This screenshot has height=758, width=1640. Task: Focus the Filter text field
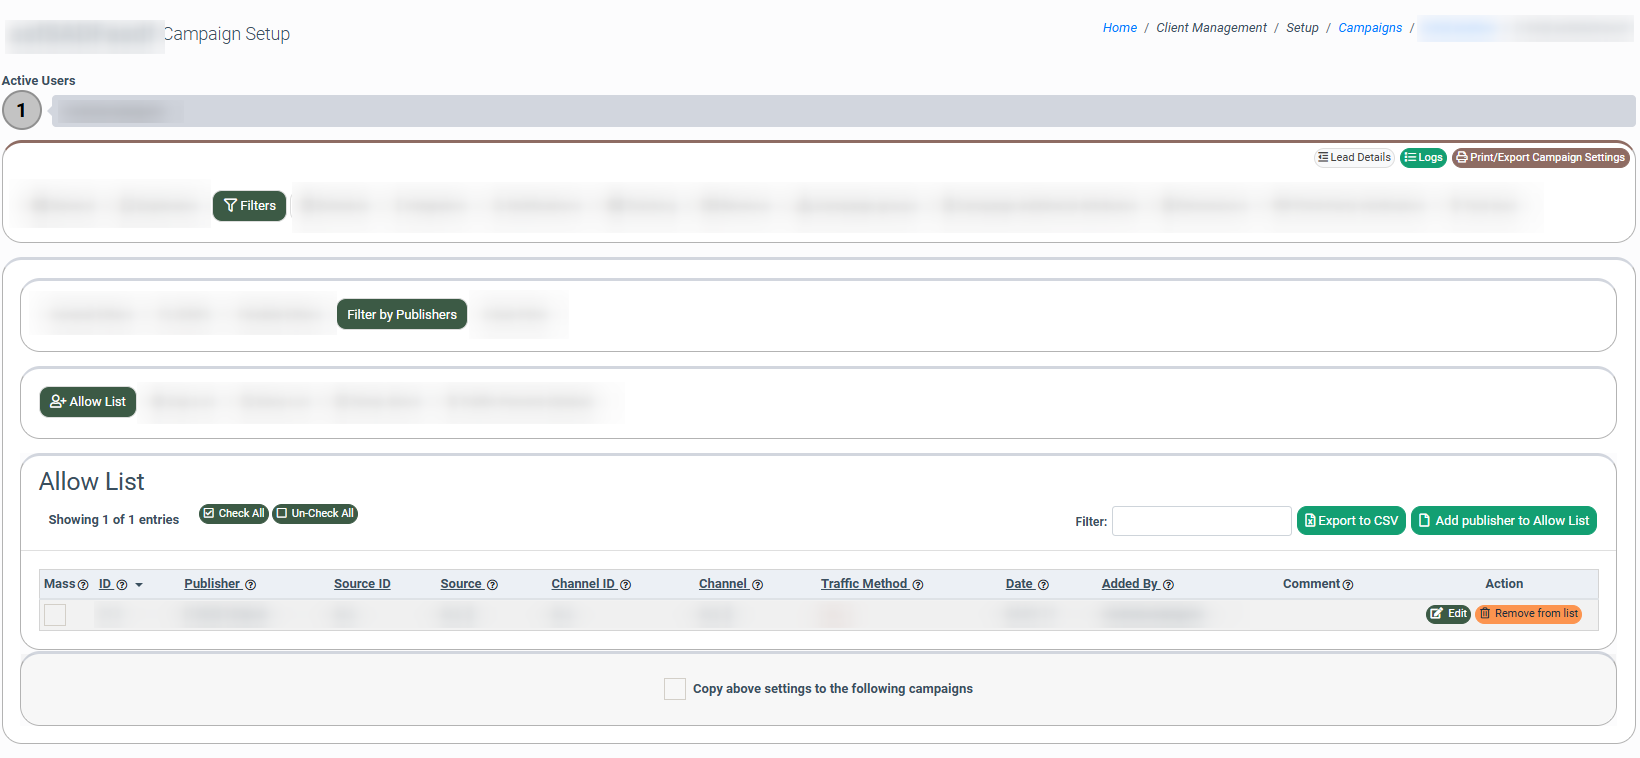[1201, 521]
